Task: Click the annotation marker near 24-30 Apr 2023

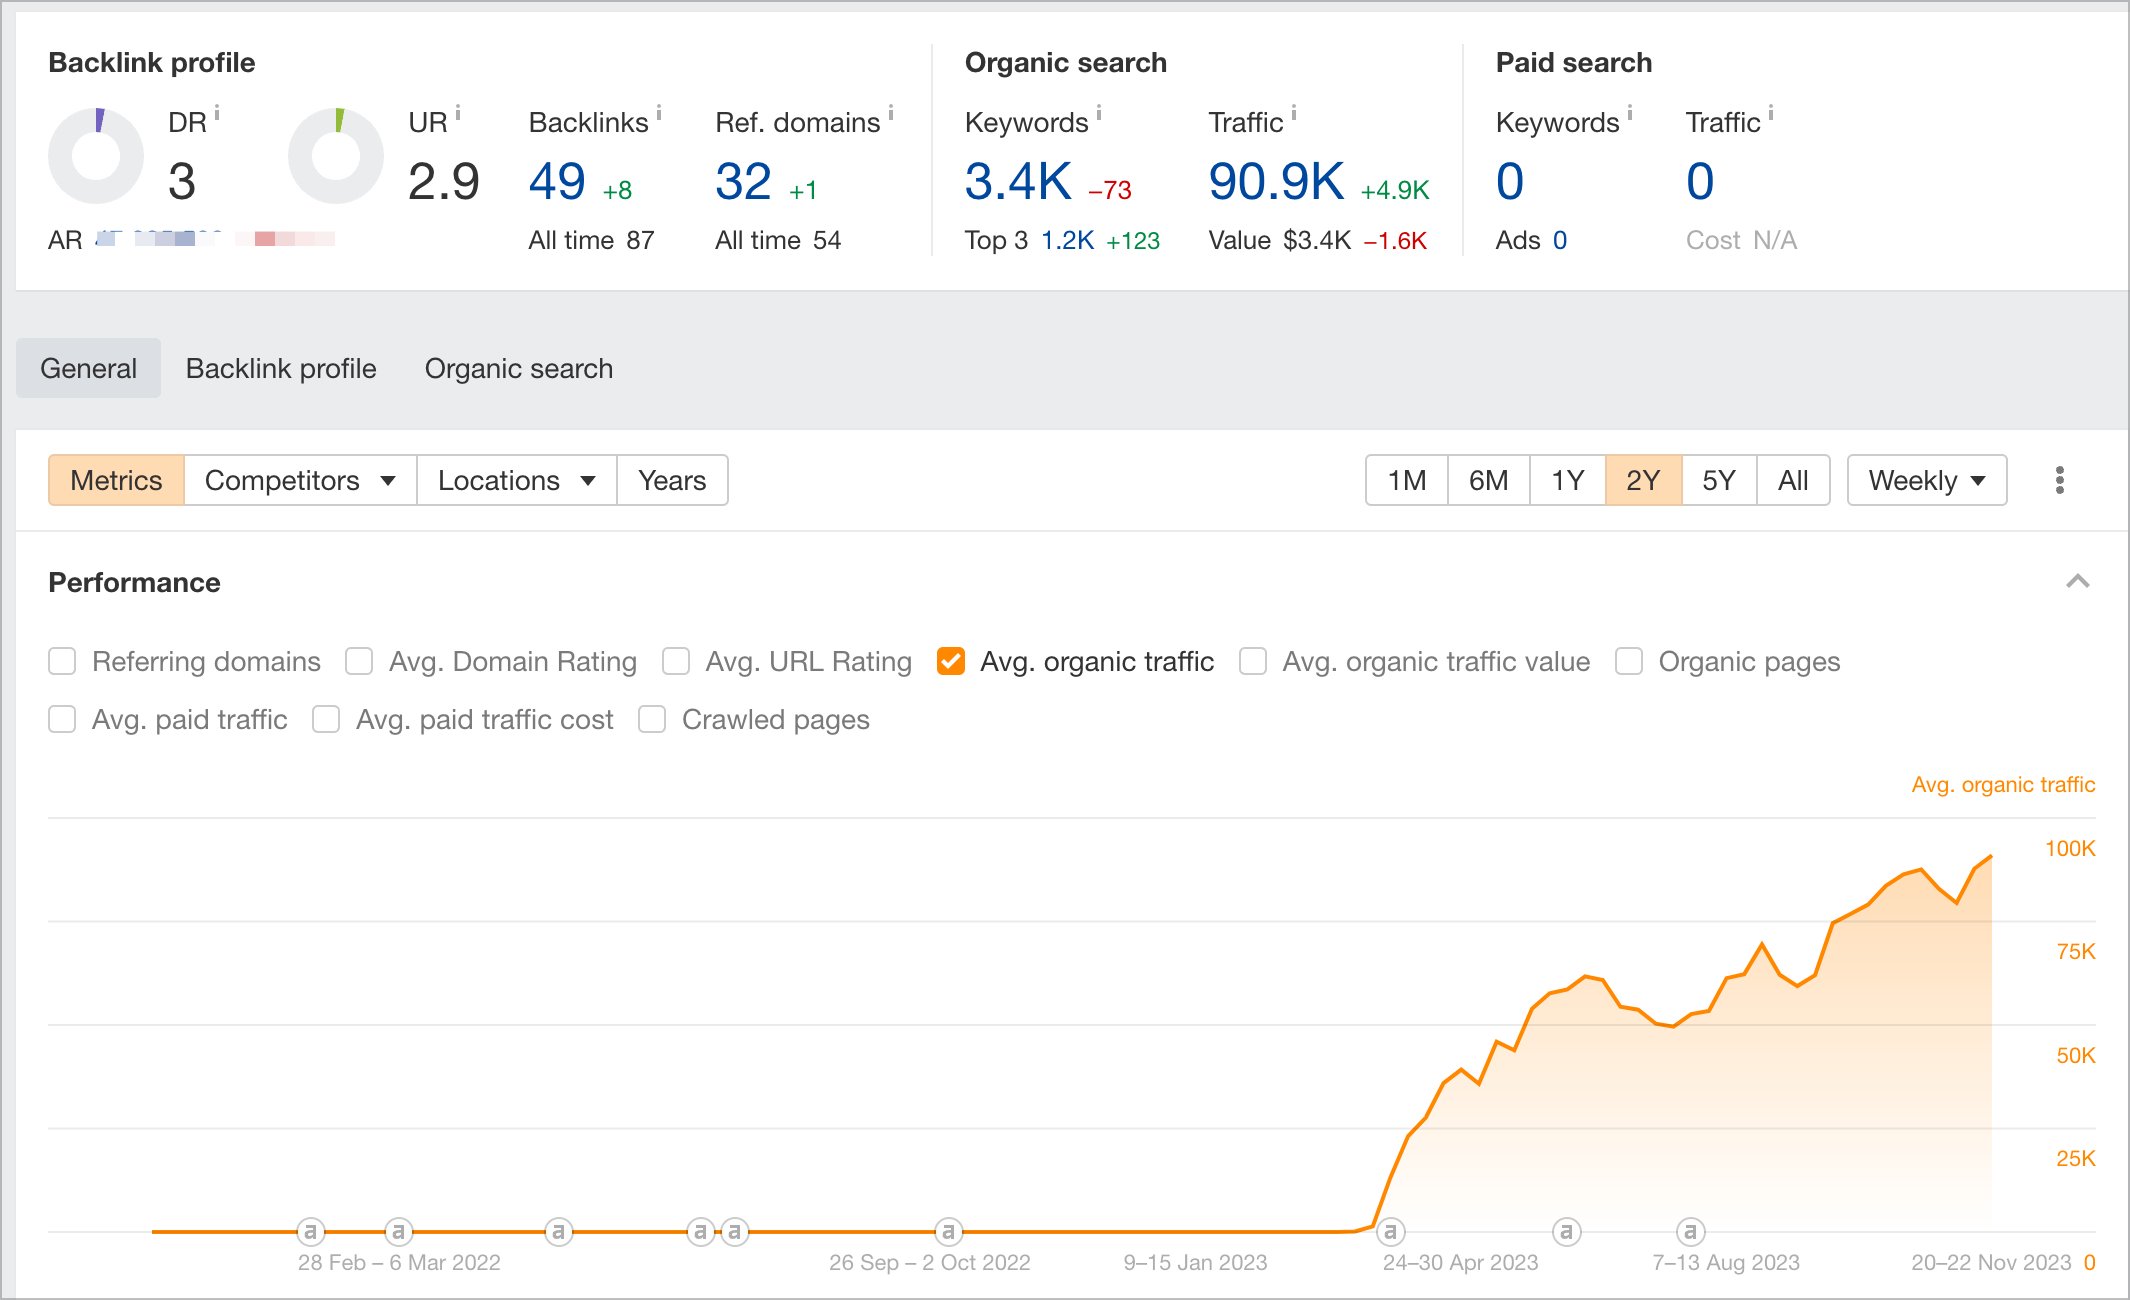Action: coord(1391,1231)
